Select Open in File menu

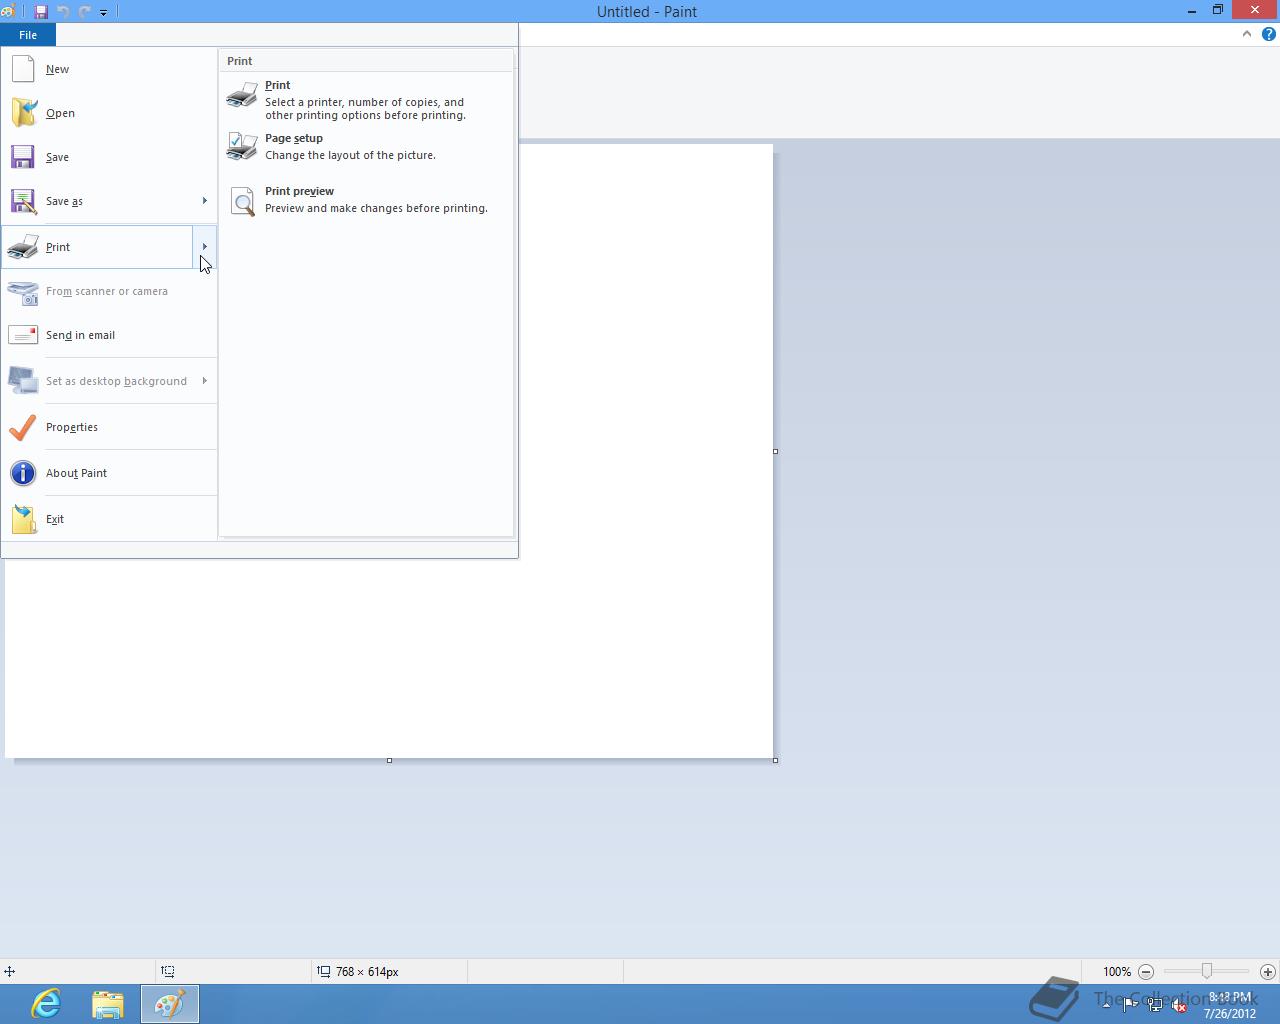tap(109, 113)
